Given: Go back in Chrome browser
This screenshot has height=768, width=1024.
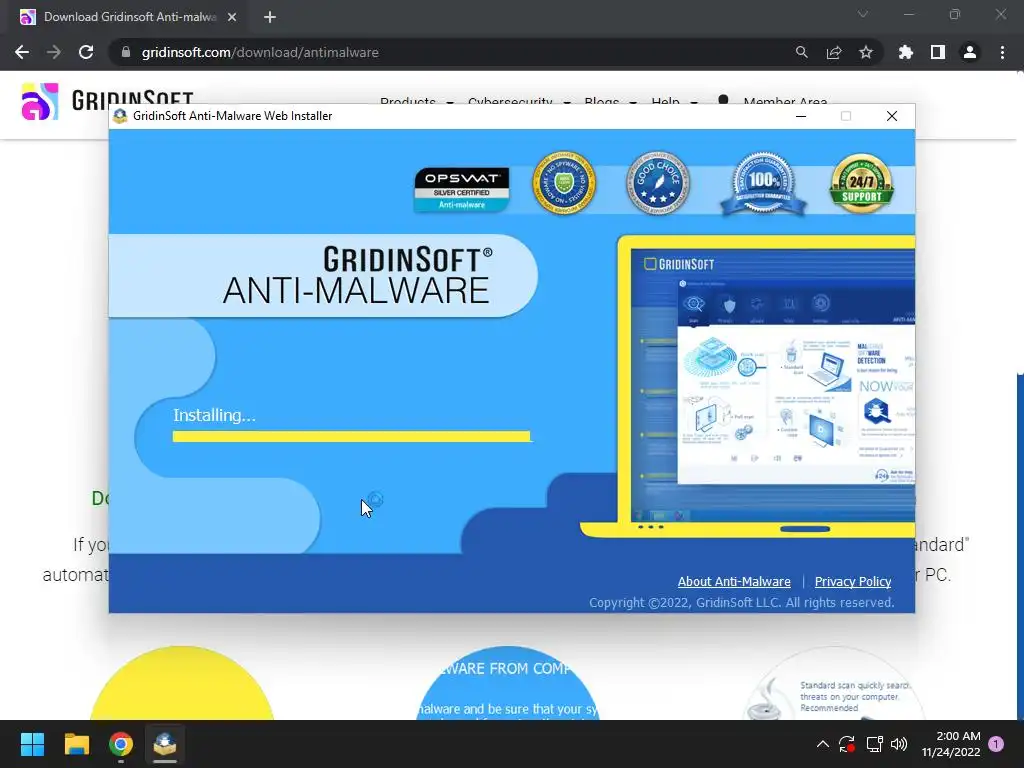Looking at the screenshot, I should click(x=22, y=52).
